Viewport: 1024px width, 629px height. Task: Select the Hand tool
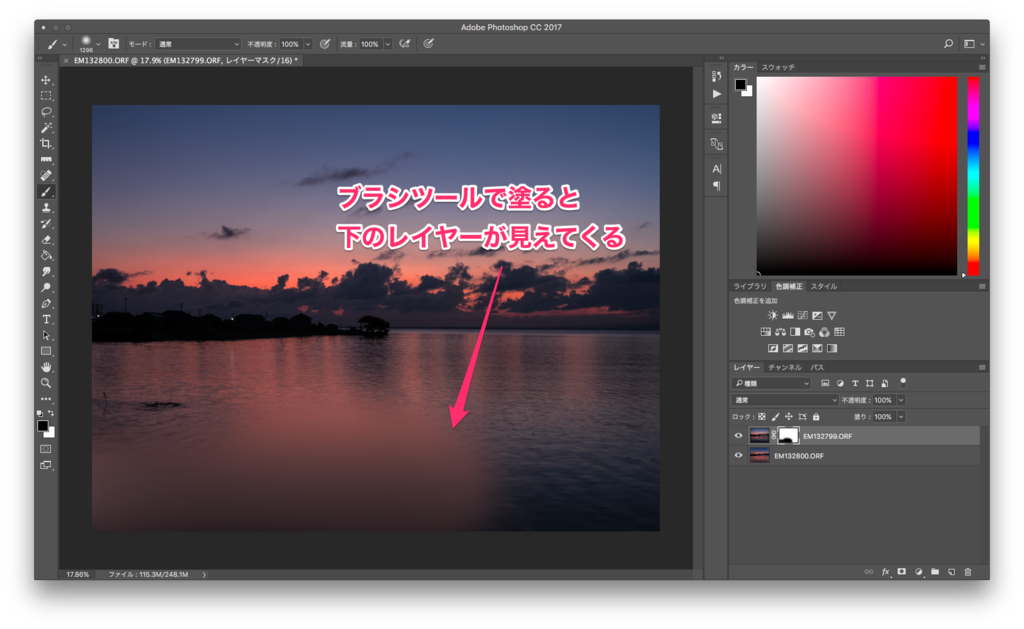[x=46, y=367]
